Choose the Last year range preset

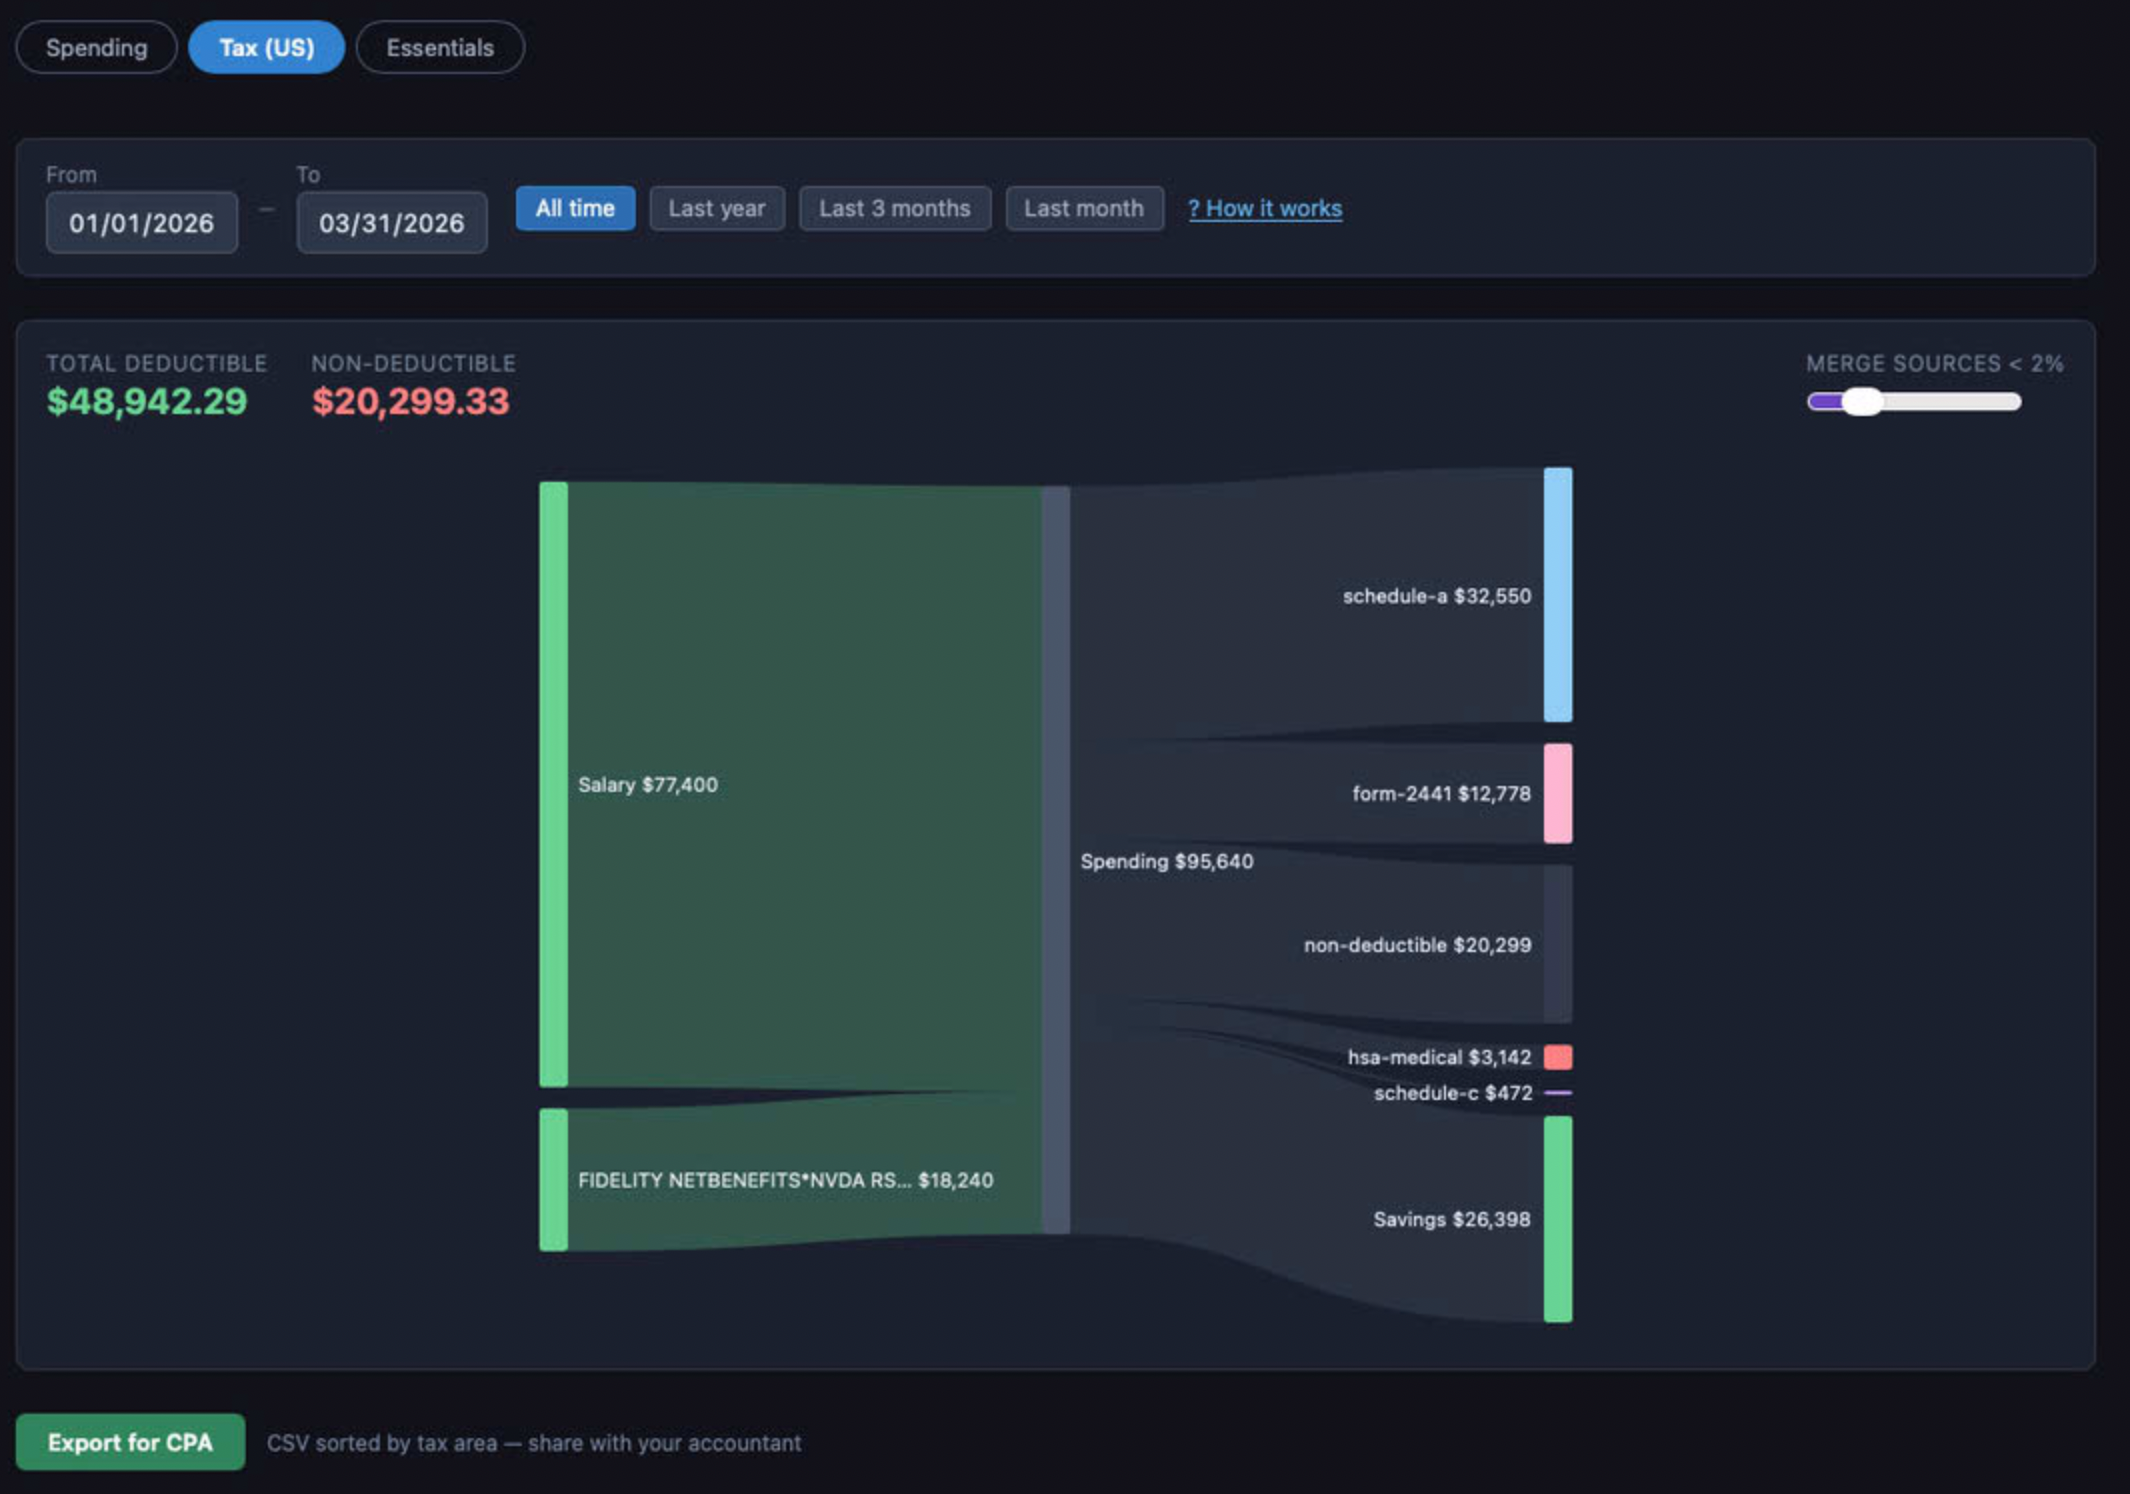coord(717,208)
